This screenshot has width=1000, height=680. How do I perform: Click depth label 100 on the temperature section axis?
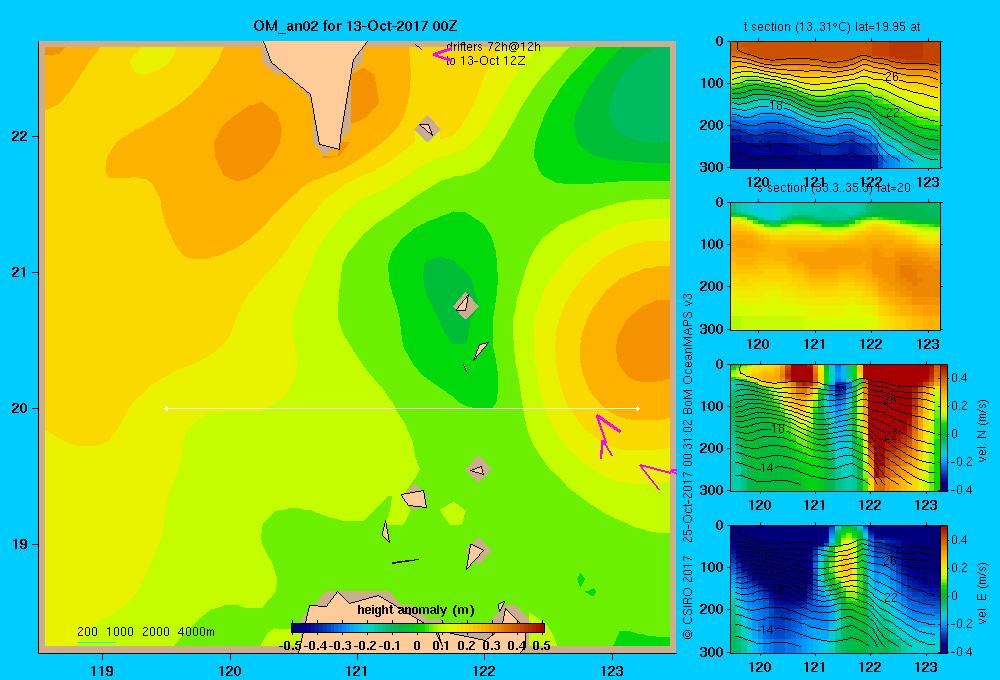(713, 83)
